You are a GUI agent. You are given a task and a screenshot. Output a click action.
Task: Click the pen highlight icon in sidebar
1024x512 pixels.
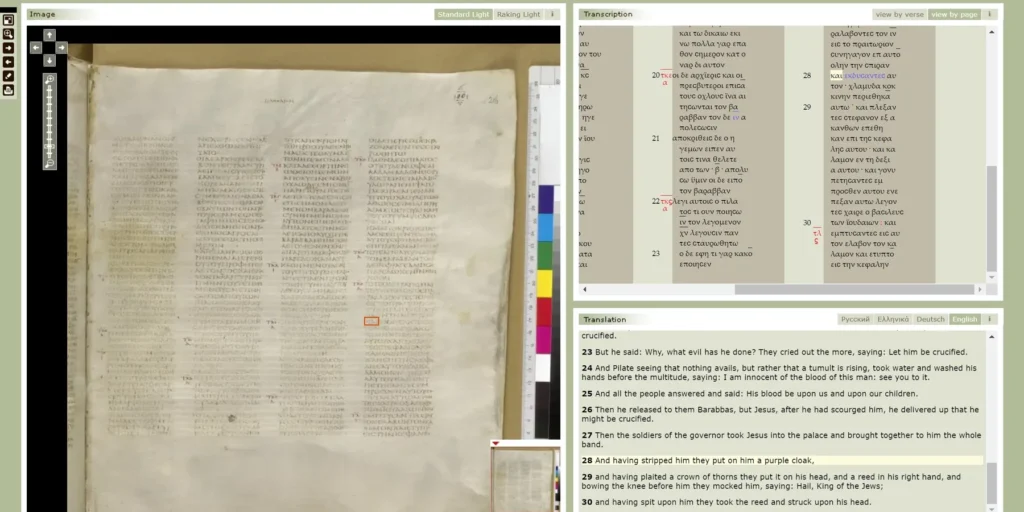[x=8, y=76]
